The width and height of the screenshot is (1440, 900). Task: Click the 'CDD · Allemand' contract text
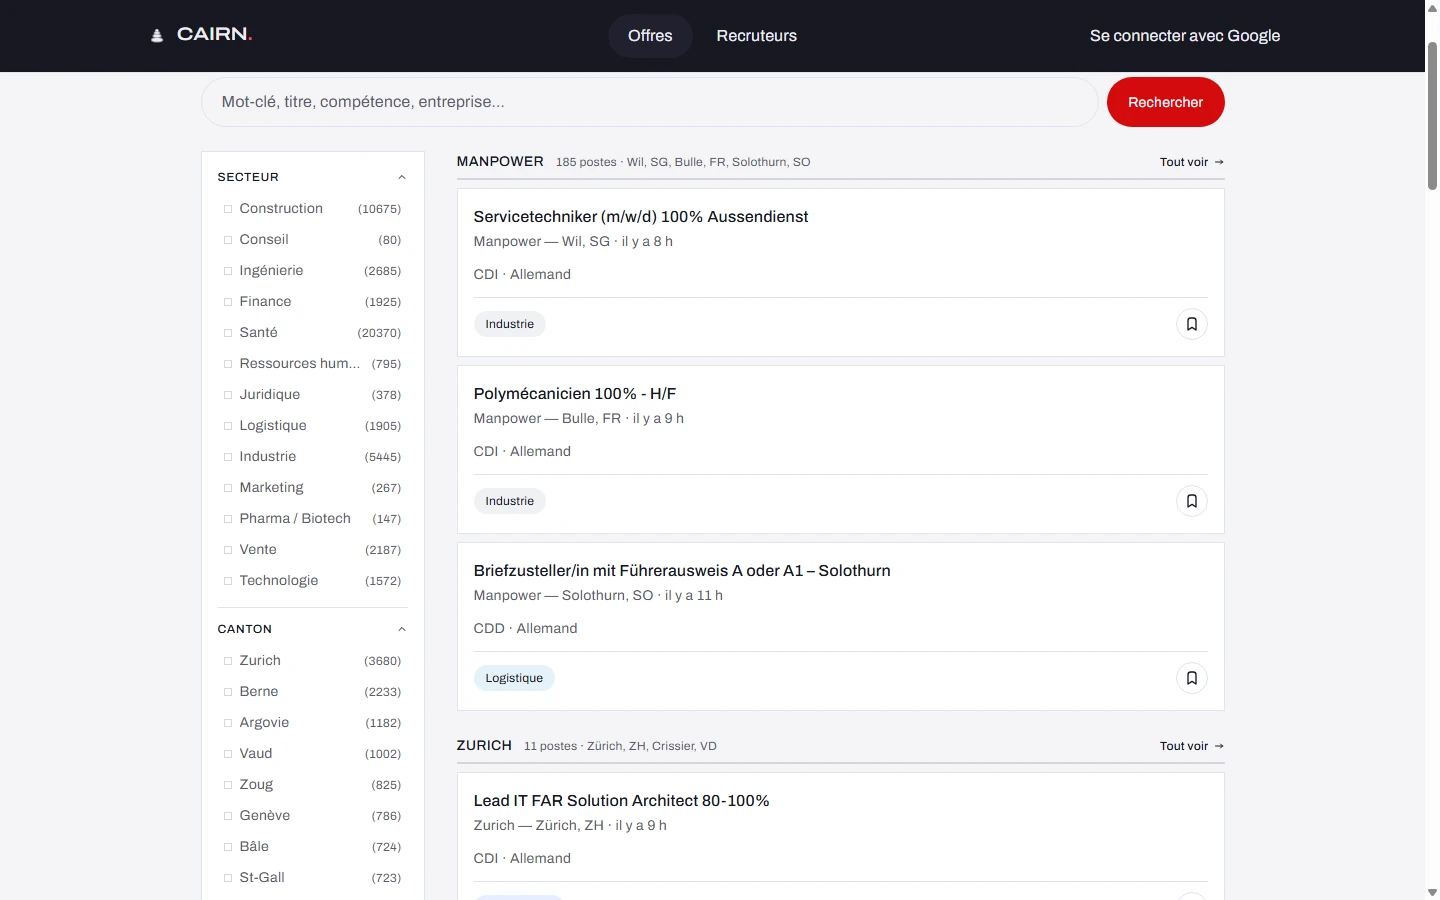click(x=525, y=629)
